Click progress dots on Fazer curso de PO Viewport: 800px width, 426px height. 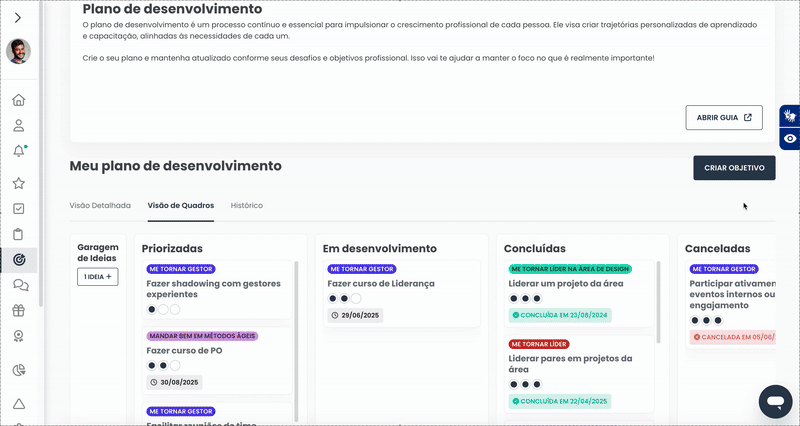point(163,365)
